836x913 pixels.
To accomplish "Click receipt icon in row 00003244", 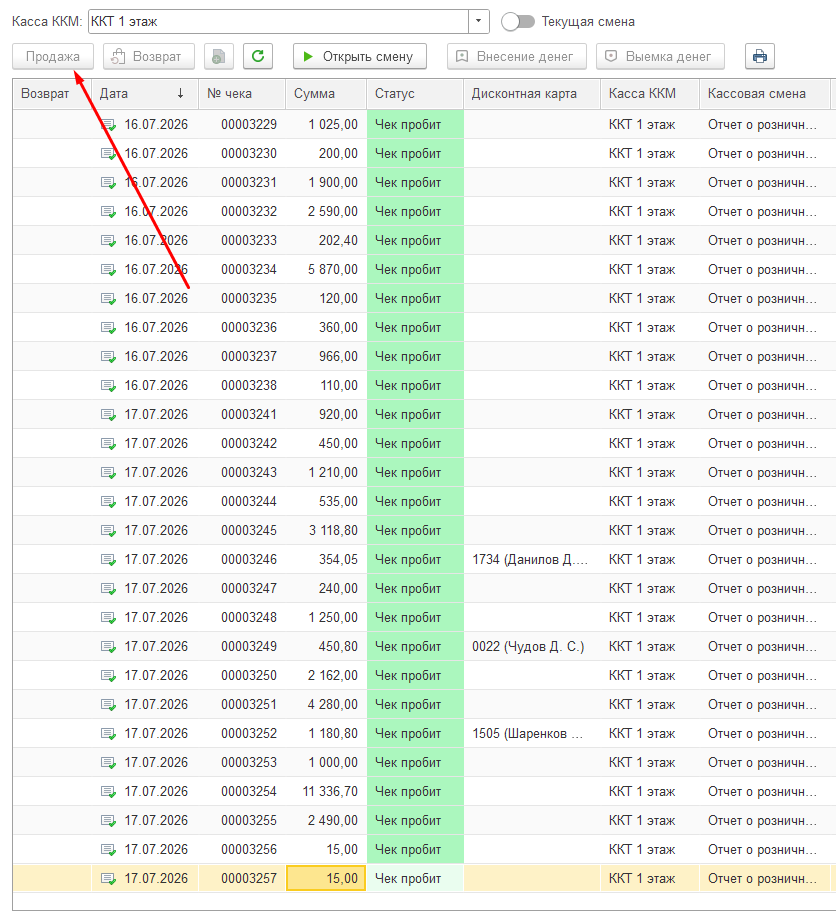I will coord(108,501).
